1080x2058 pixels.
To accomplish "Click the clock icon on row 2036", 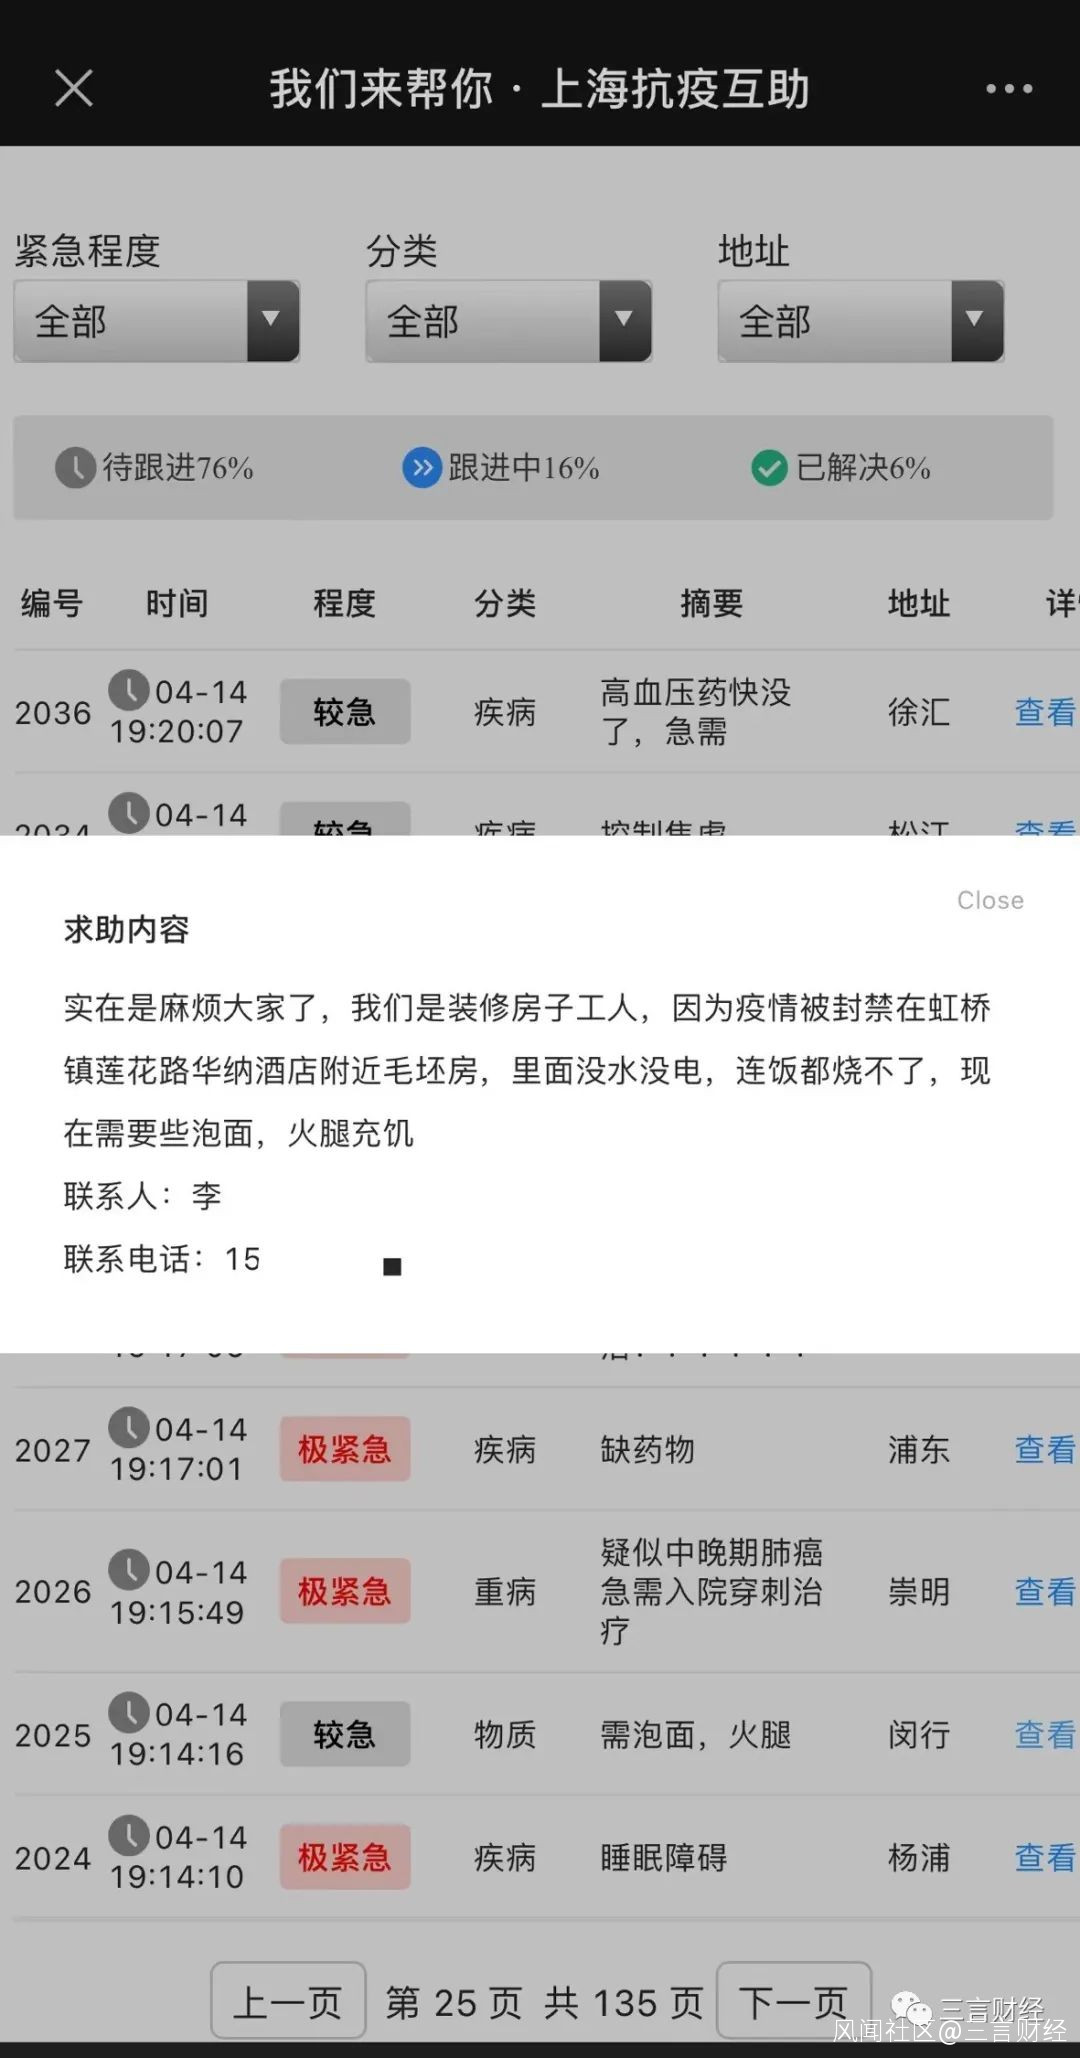I will pos(129,690).
